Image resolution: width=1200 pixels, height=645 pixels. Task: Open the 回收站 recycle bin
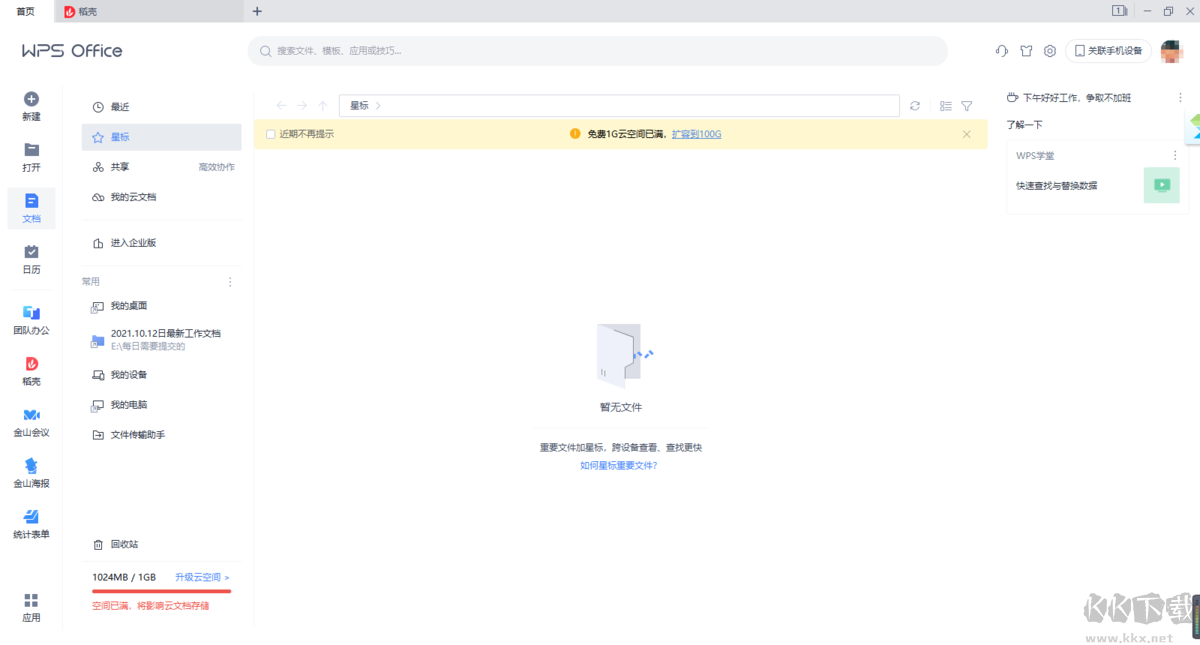(125, 544)
